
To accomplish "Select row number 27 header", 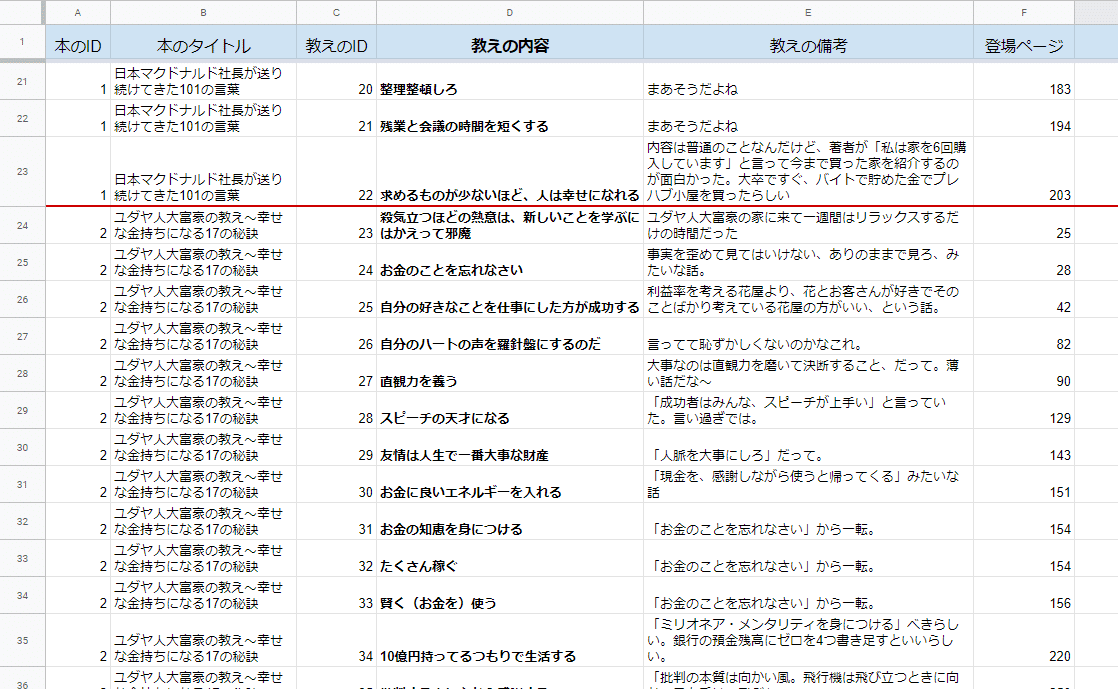I will (22, 337).
